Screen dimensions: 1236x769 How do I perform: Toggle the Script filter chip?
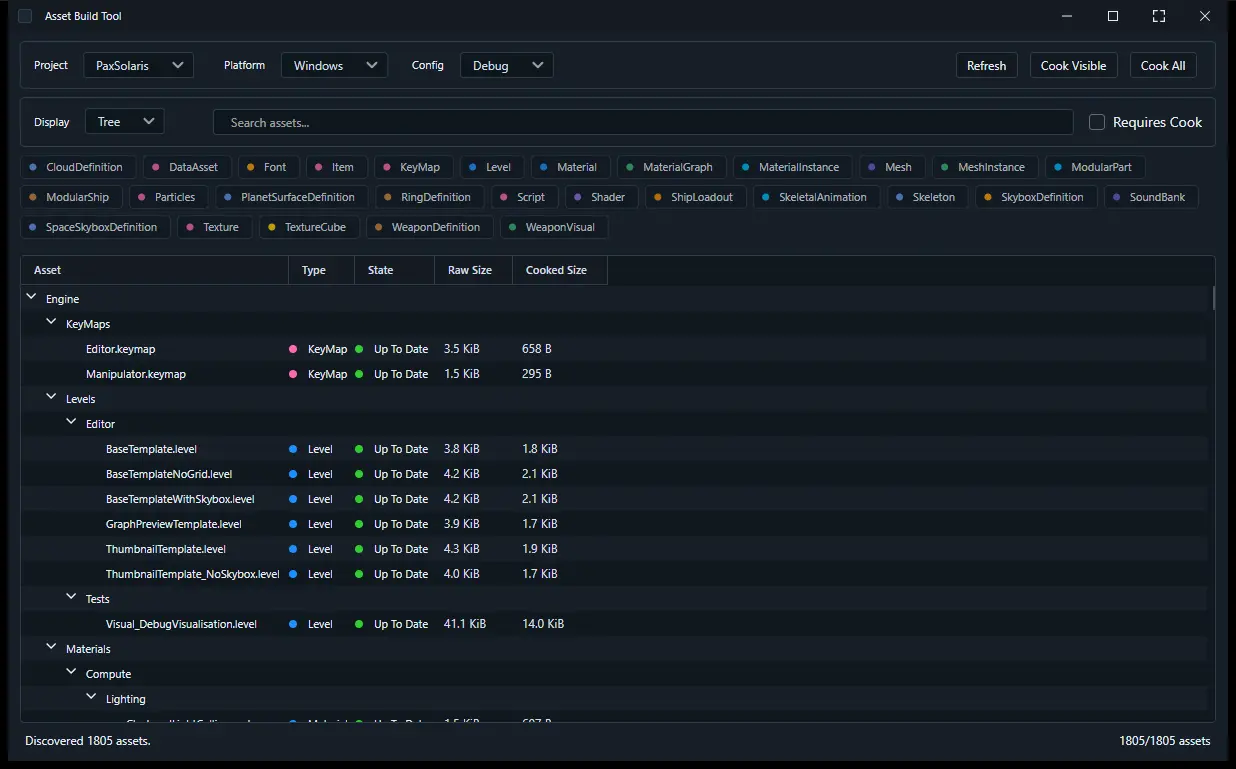(524, 197)
